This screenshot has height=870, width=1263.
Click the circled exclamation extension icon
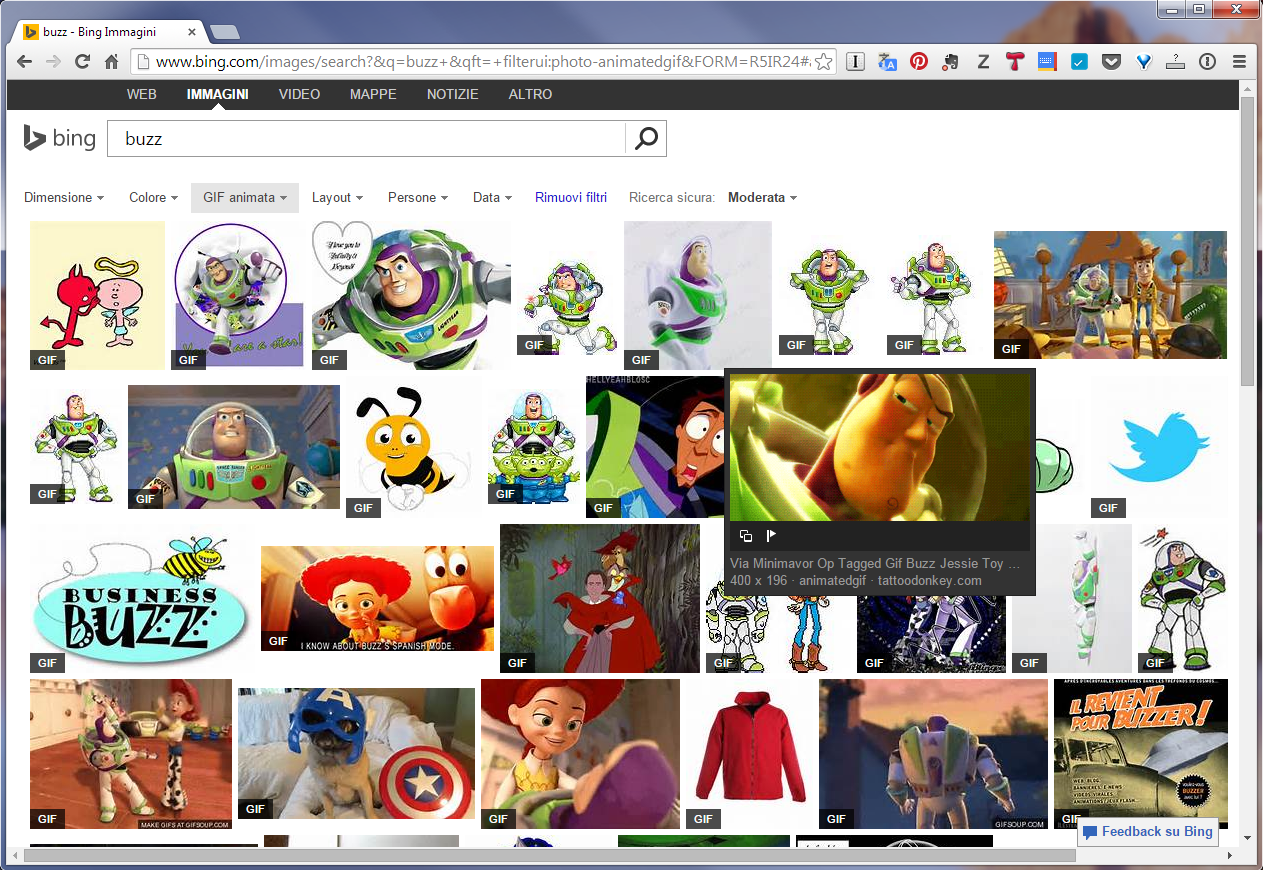(x=1207, y=62)
